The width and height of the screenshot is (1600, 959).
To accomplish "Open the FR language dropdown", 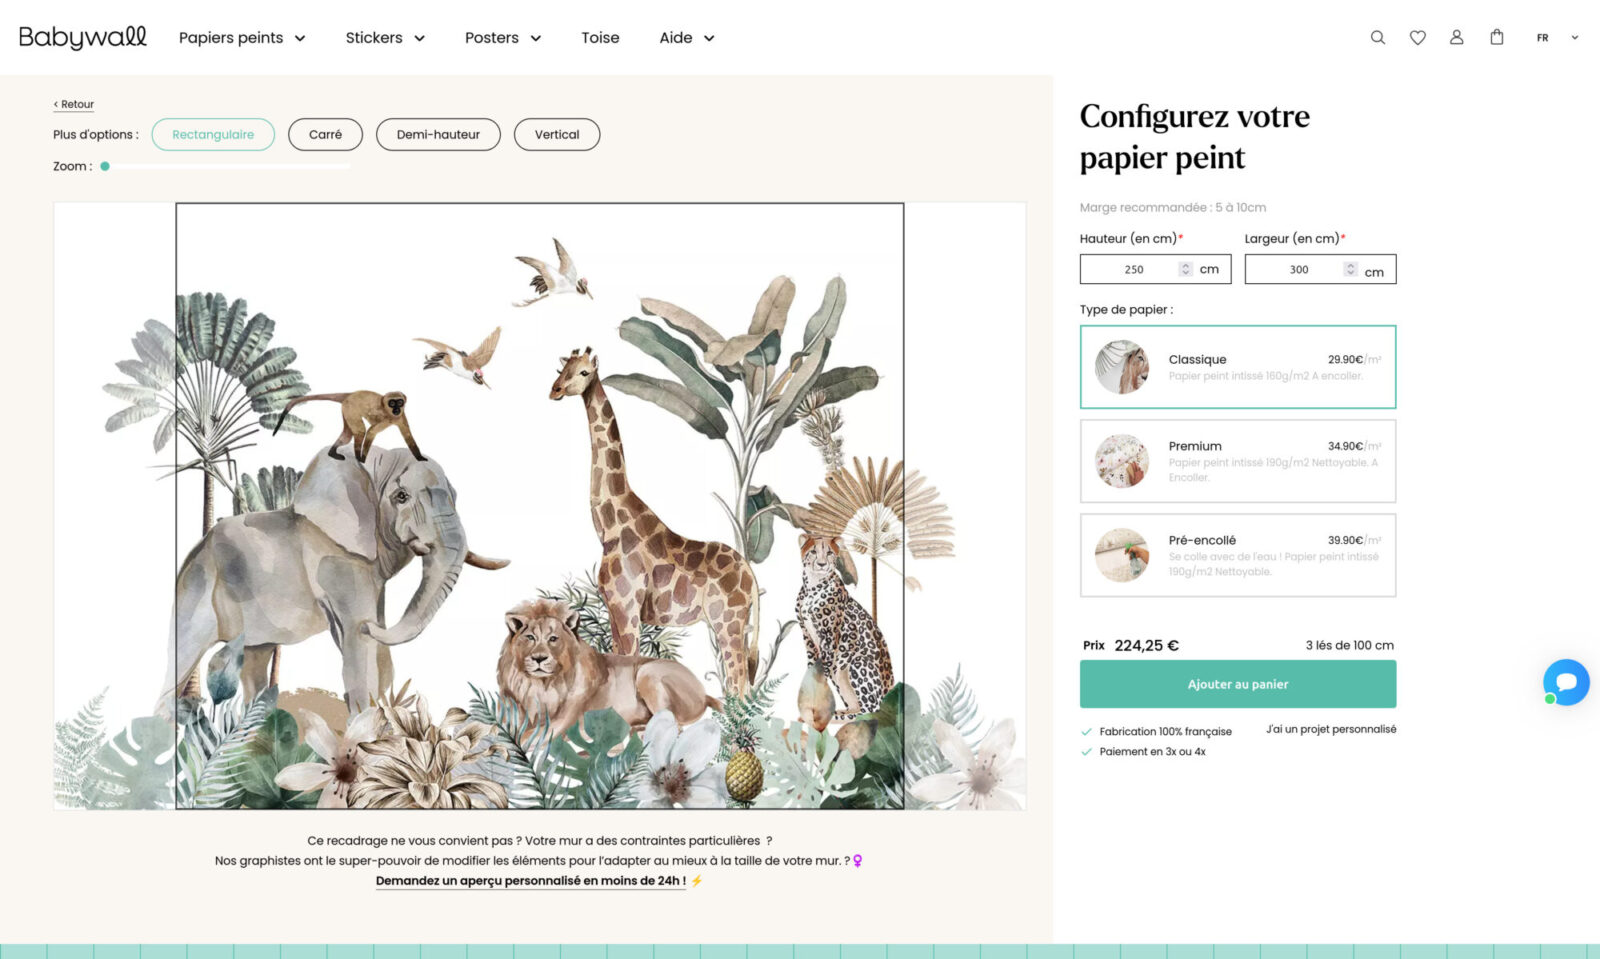I will 1557,38.
